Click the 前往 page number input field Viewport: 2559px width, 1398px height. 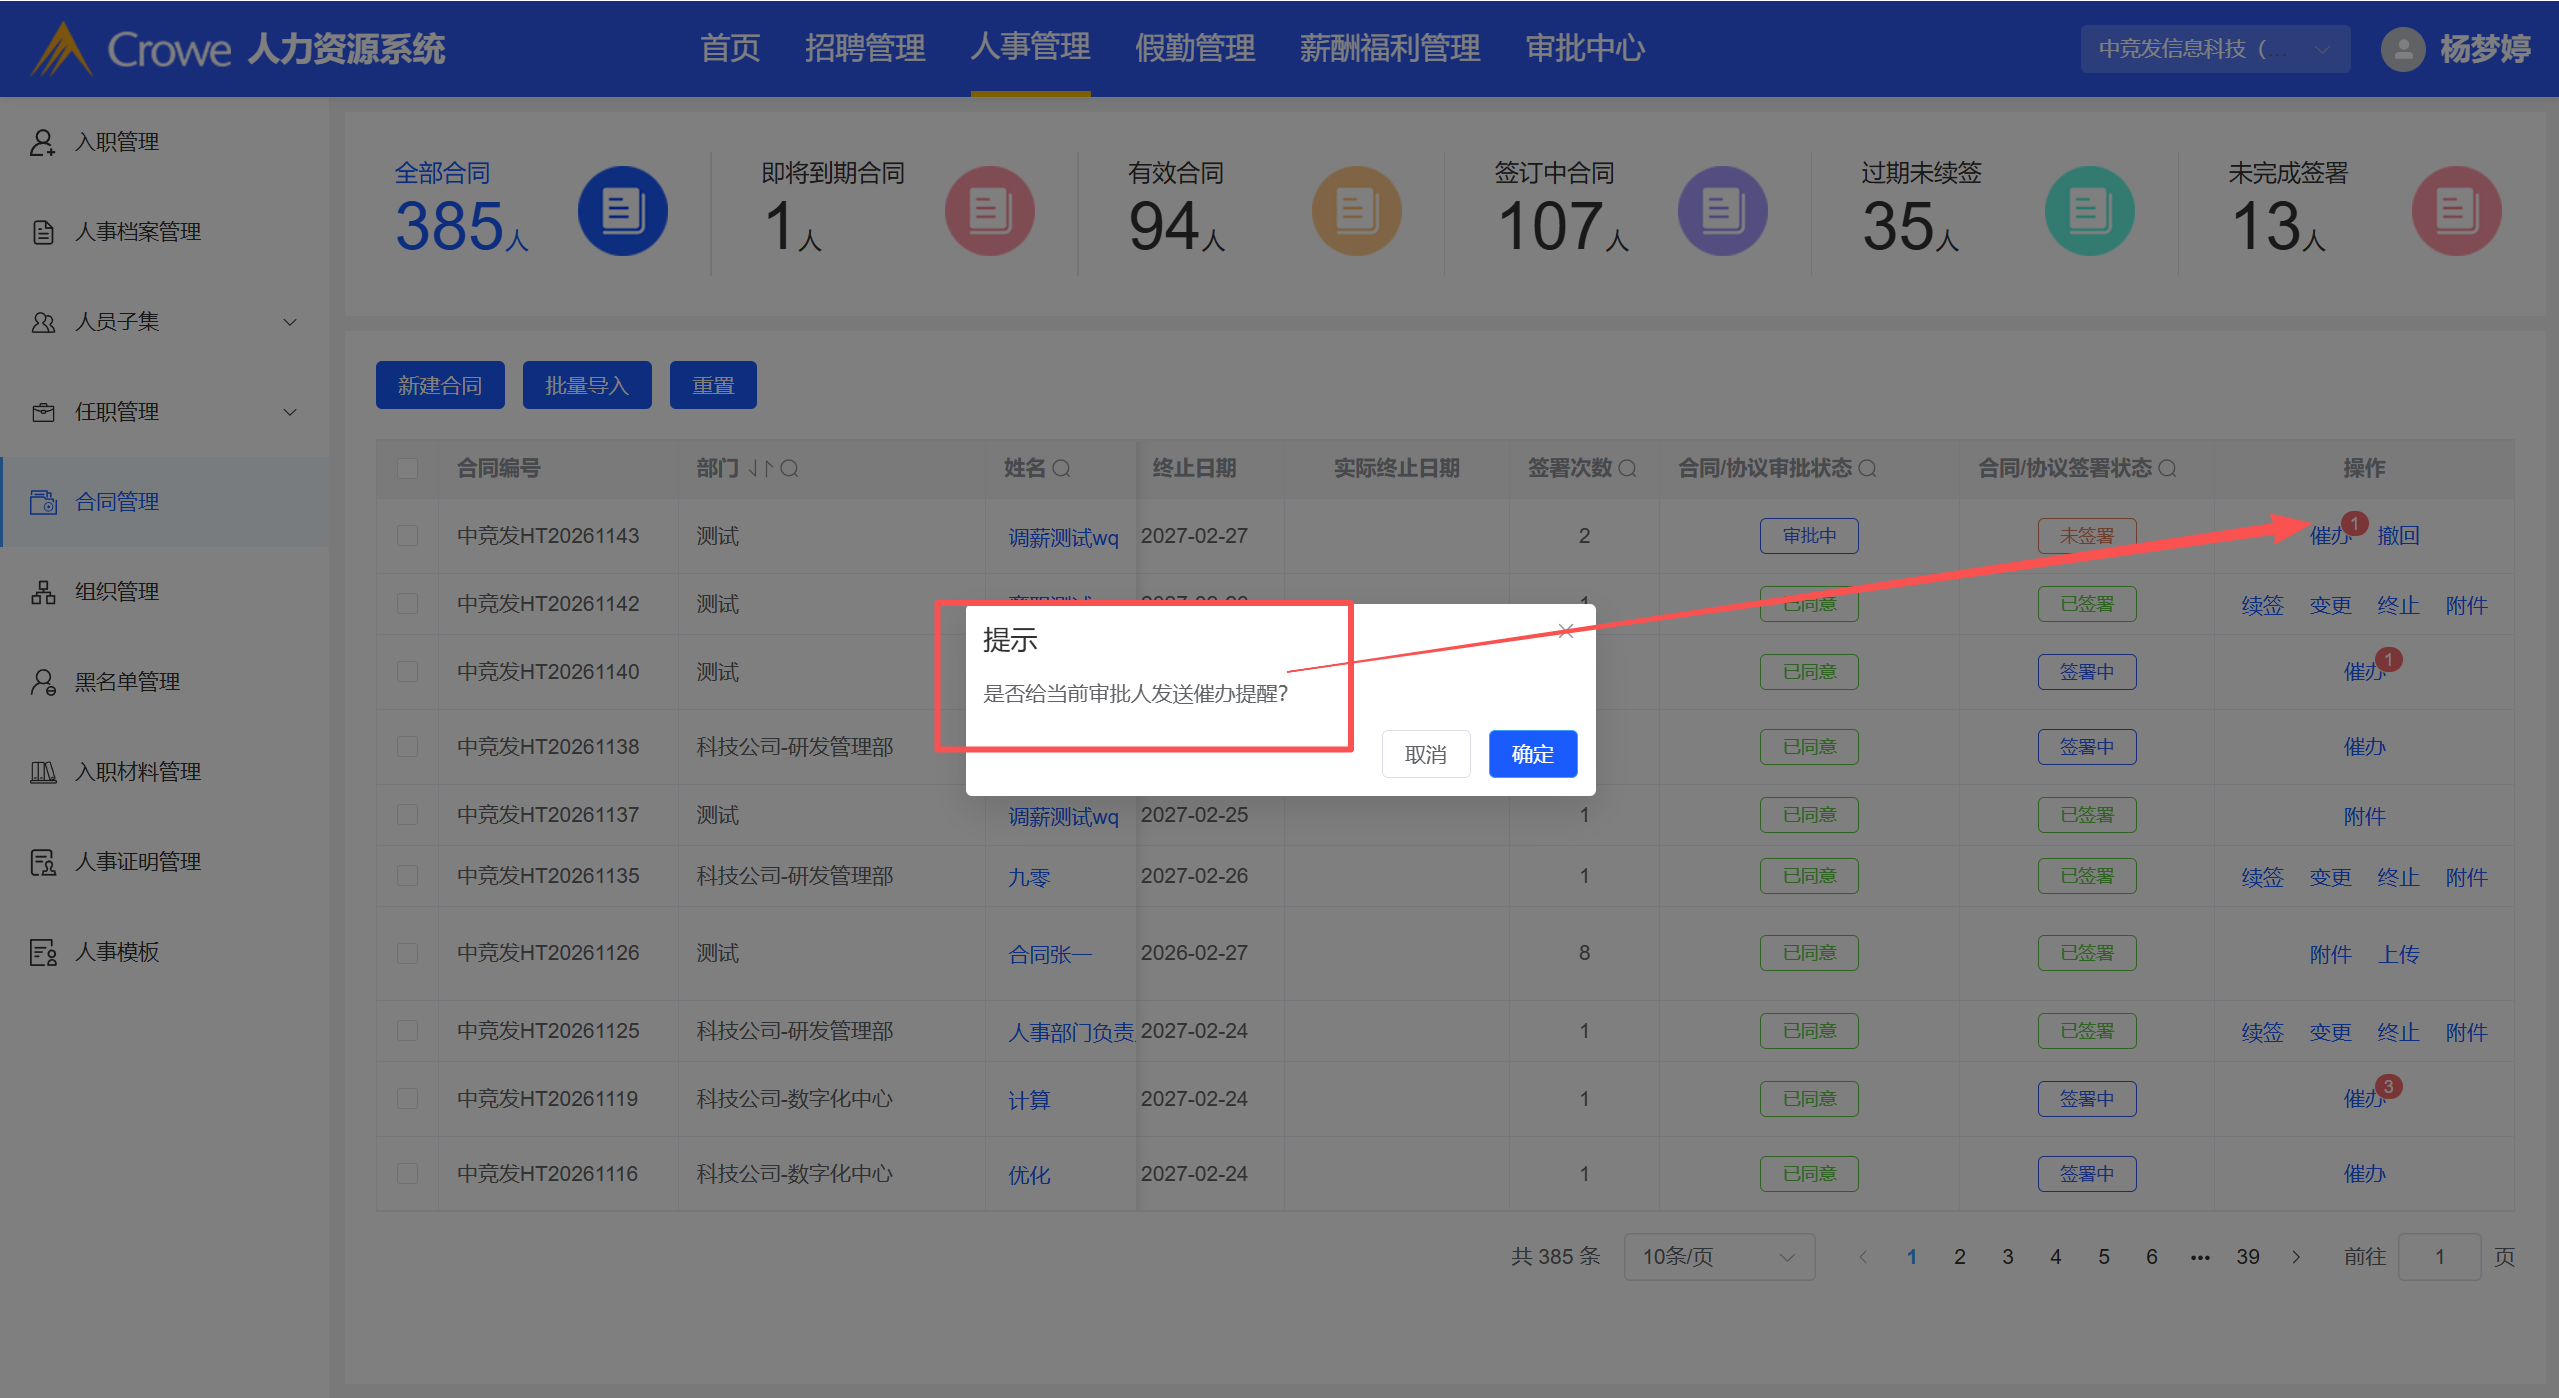(2438, 1257)
